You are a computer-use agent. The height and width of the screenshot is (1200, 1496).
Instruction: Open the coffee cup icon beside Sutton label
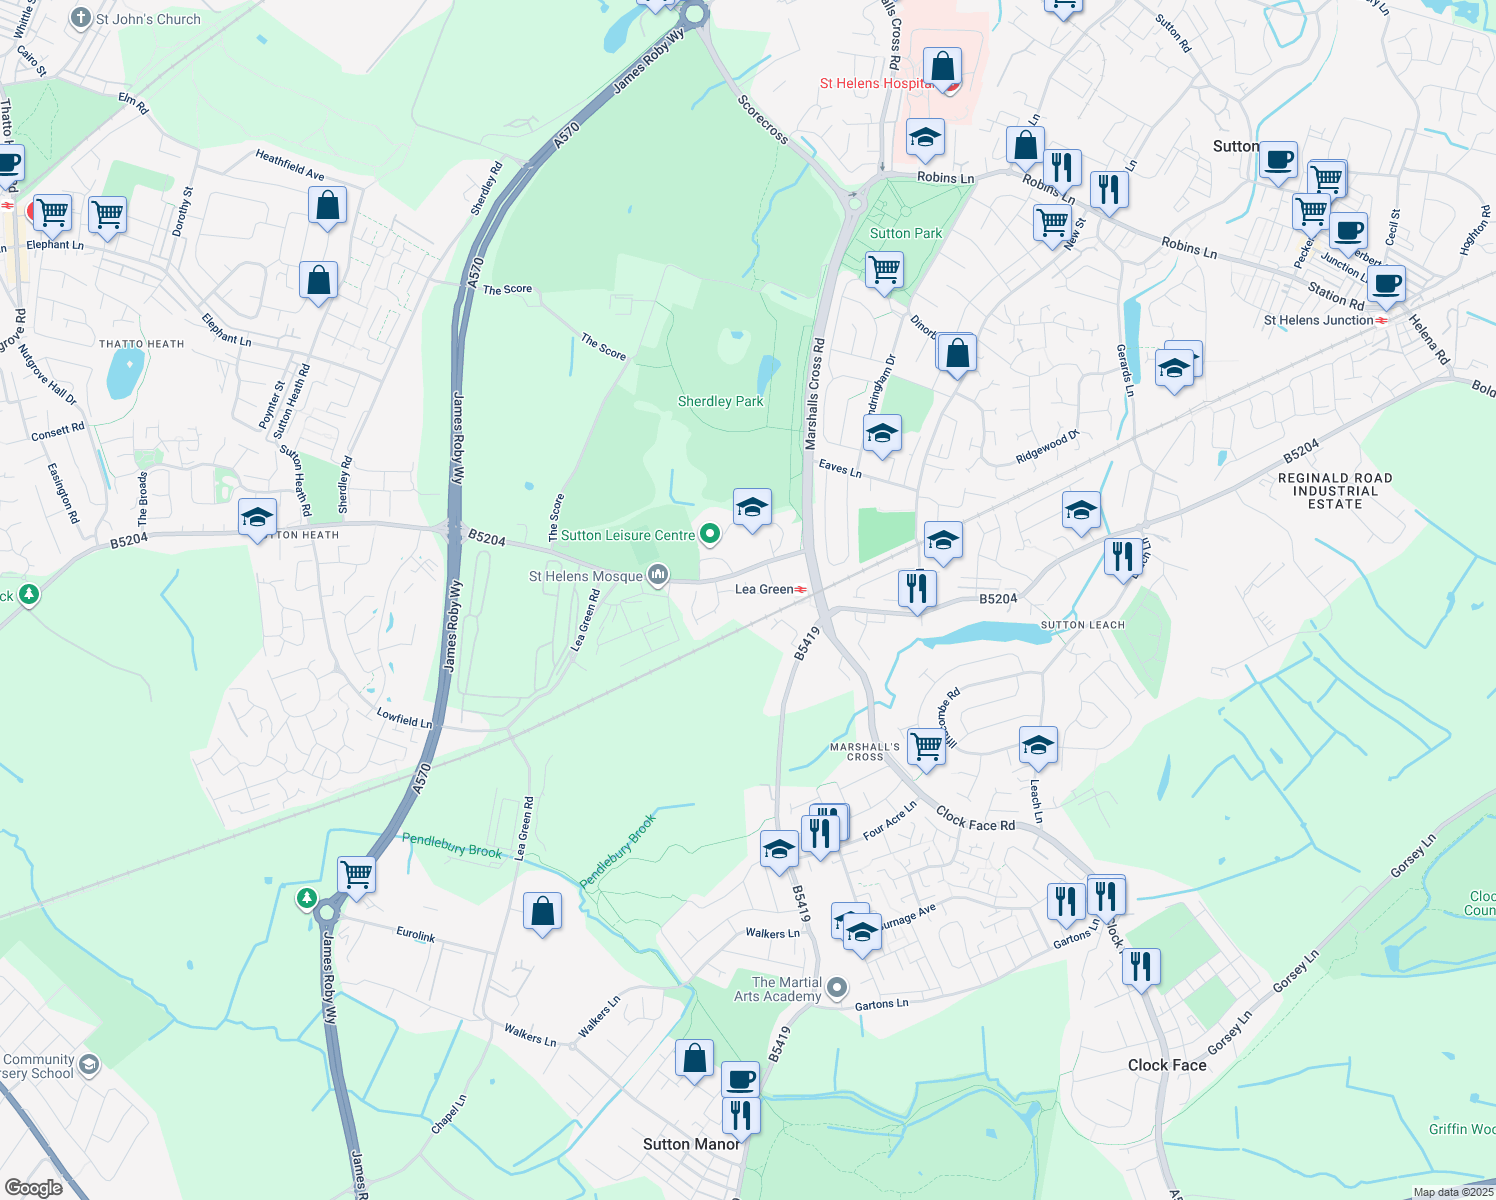point(1278,160)
